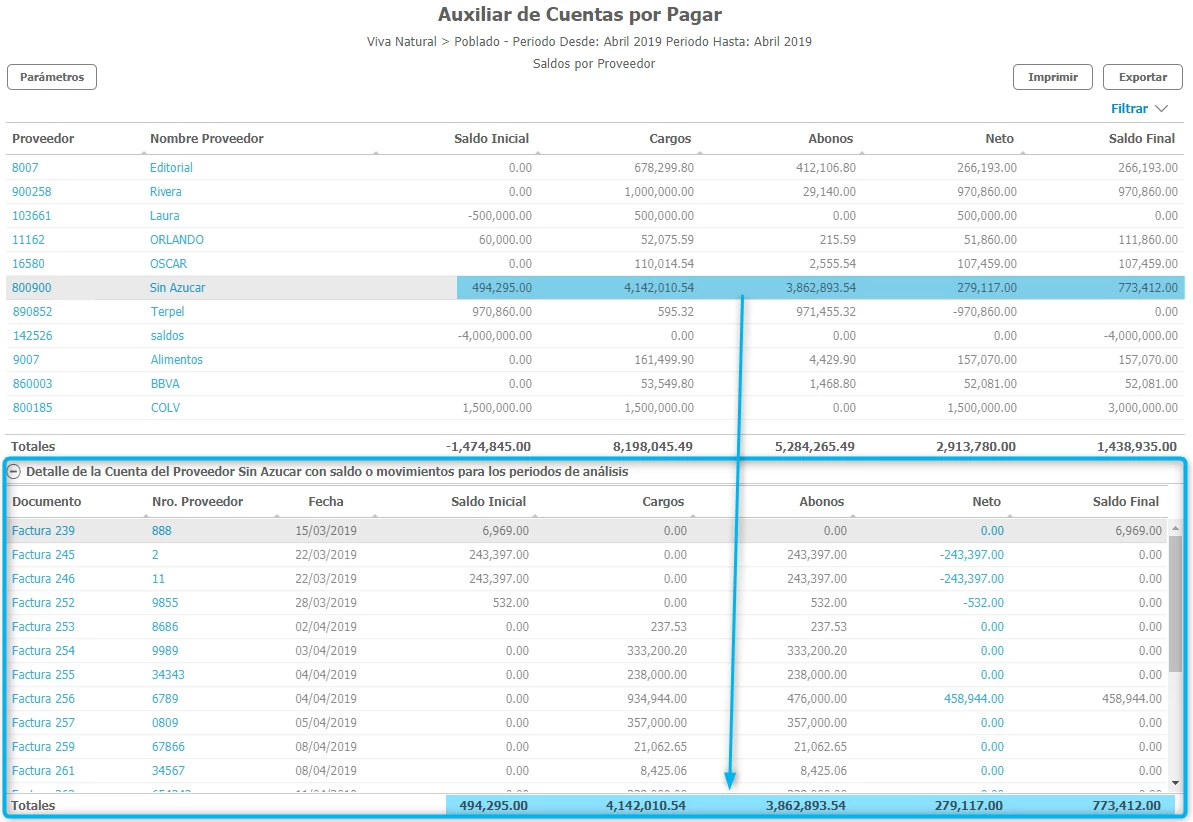Open the Rivera supplier name link
Screen dimensions: 1193x822
click(166, 192)
